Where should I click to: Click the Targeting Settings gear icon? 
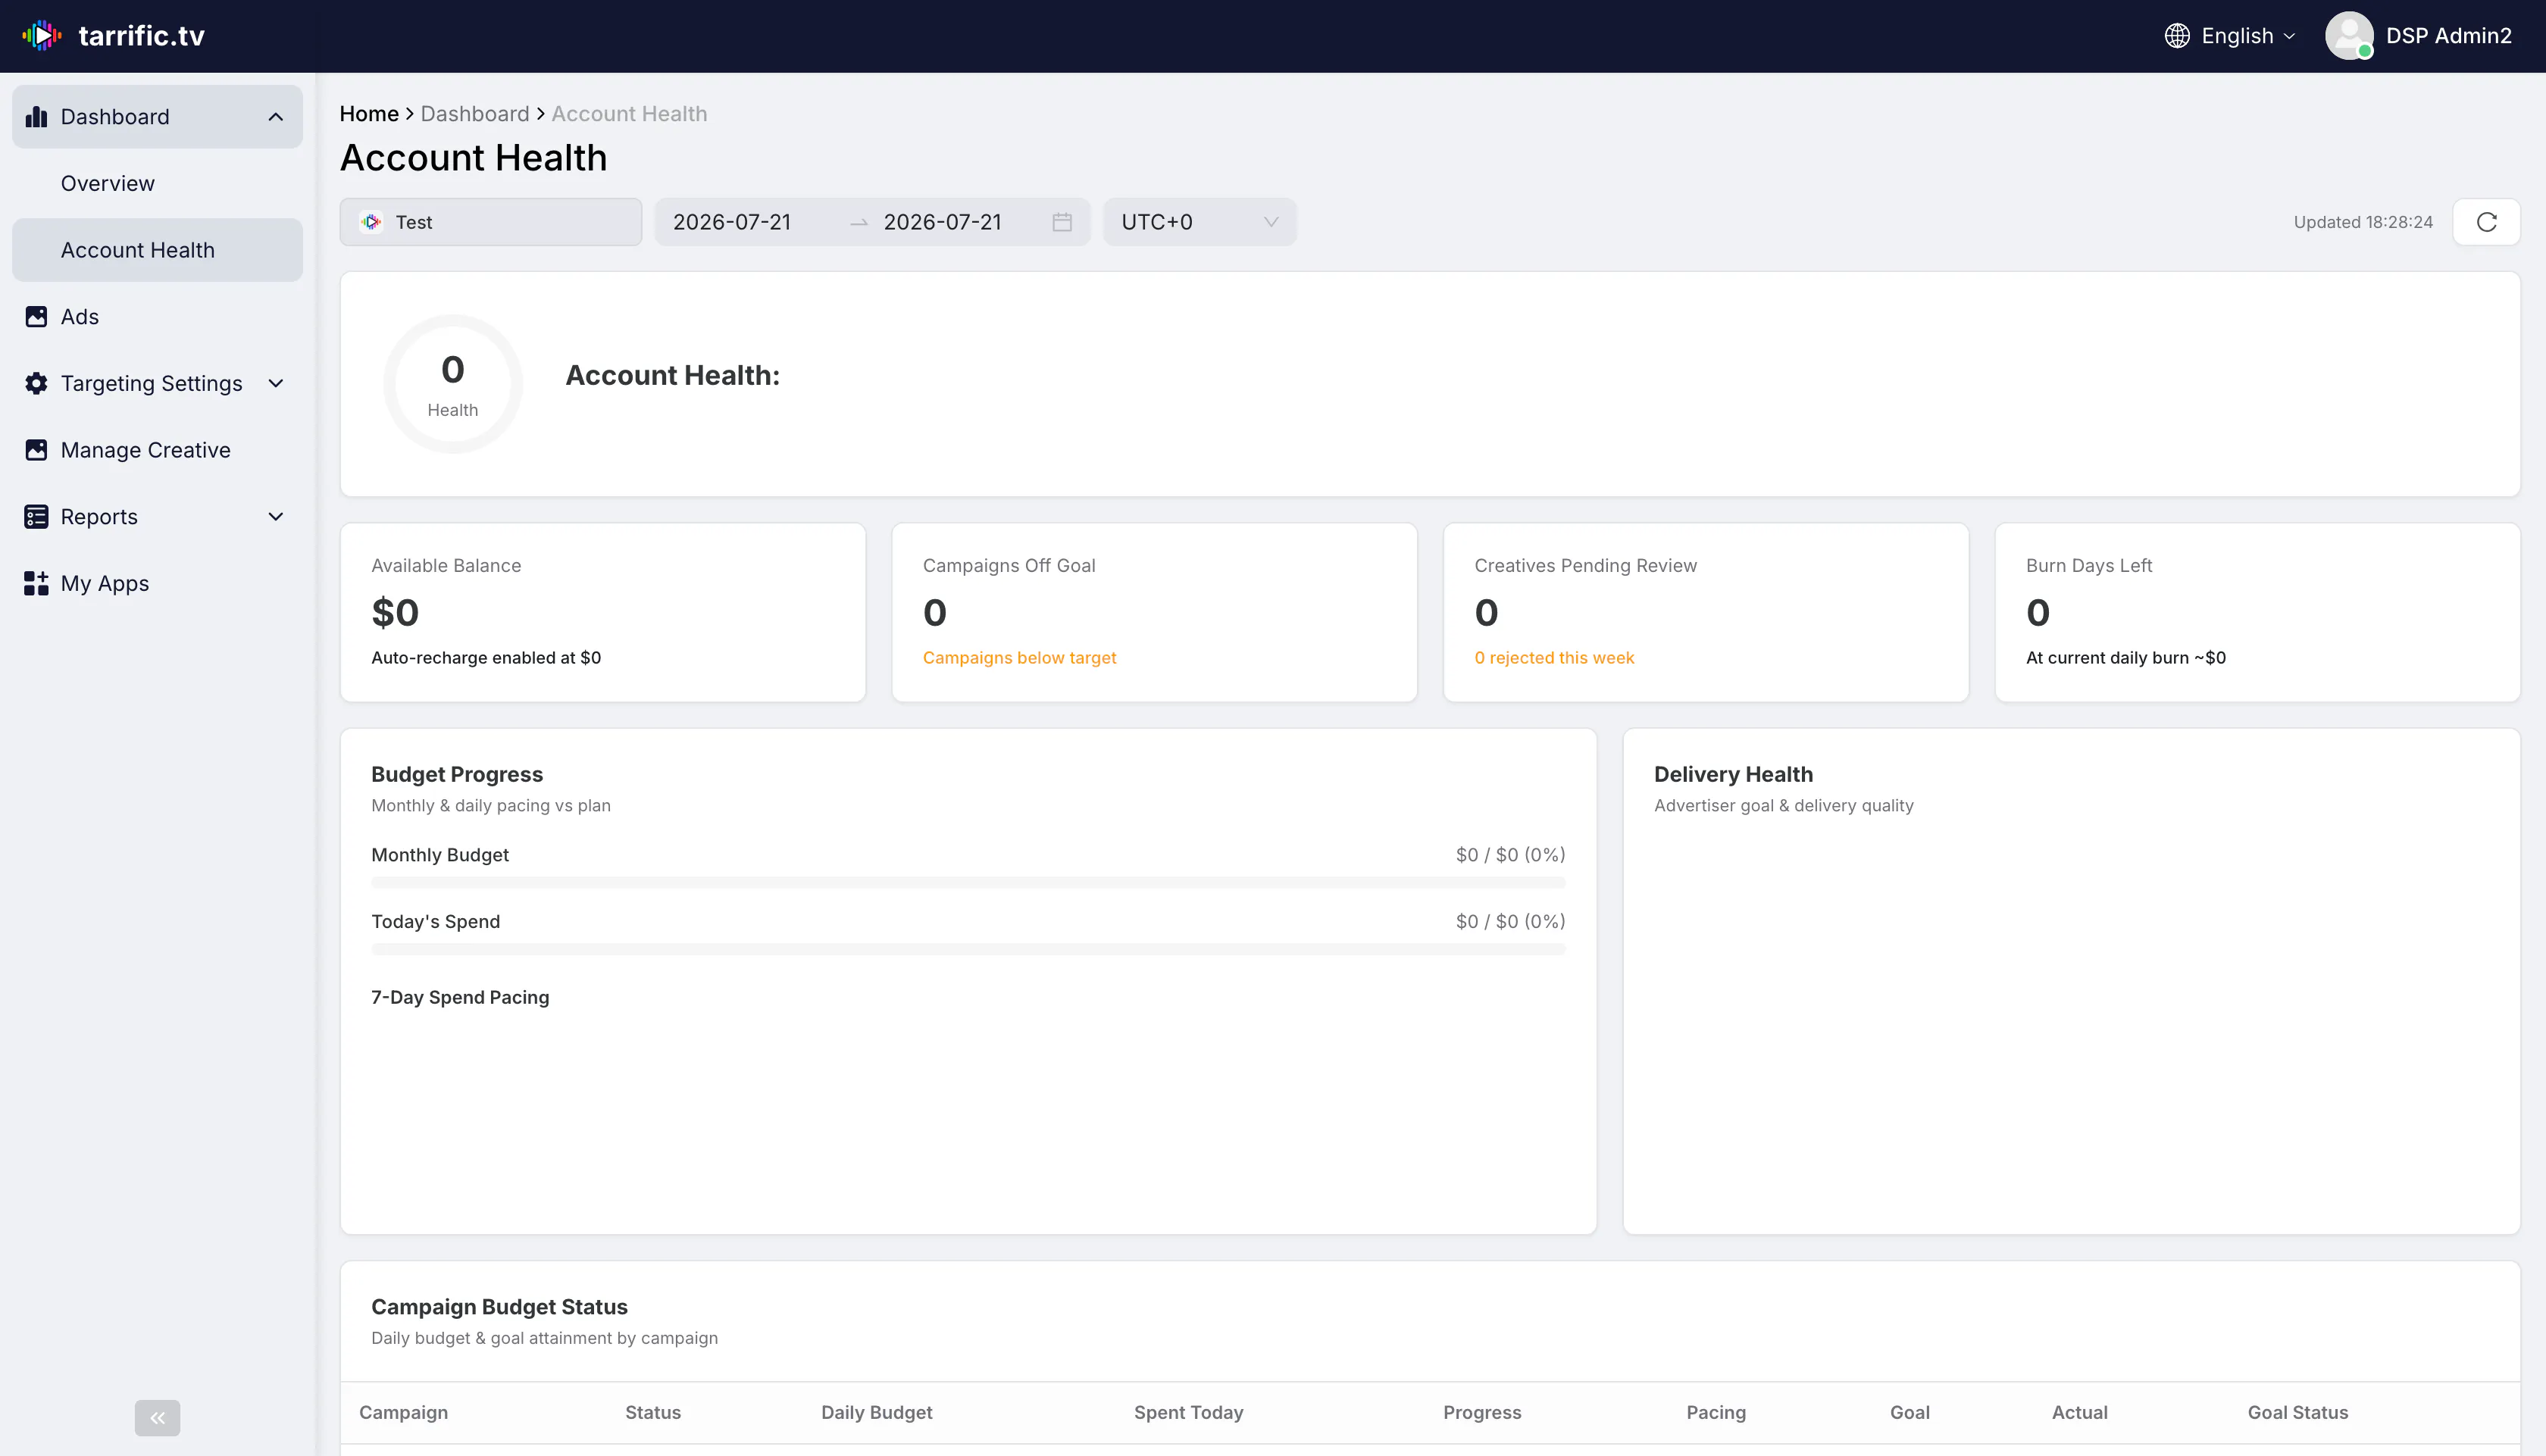tap(36, 384)
